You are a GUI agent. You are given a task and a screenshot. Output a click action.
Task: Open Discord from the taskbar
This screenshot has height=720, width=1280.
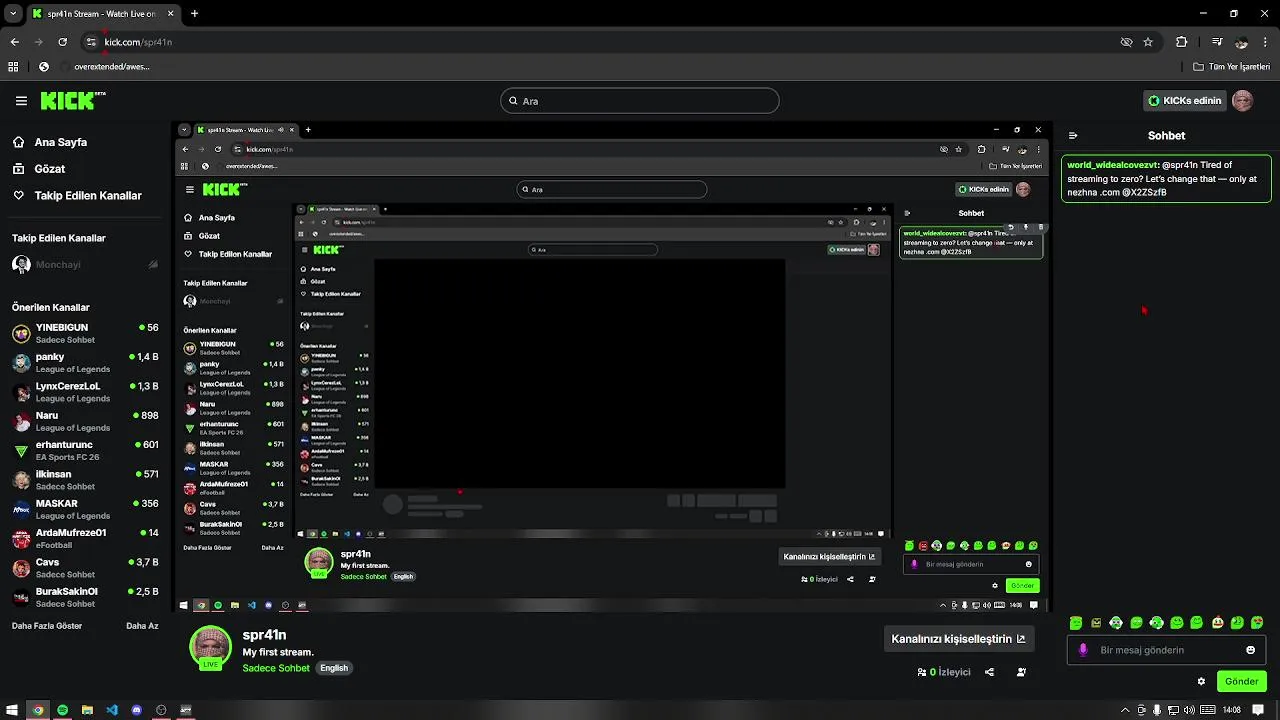tap(136, 710)
